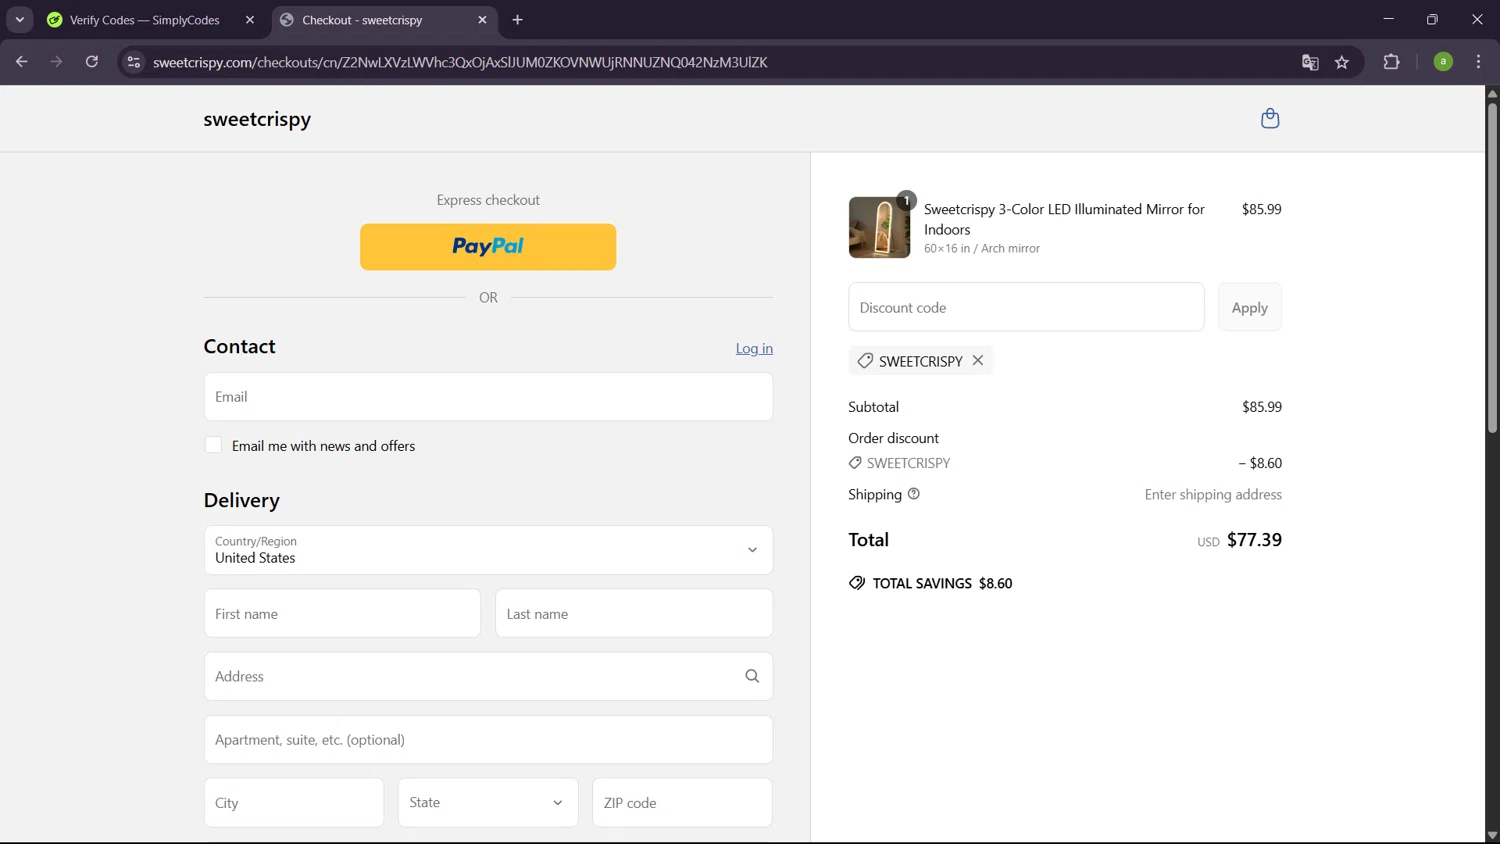View site information icon in address bar
Viewport: 1500px width, 844px height.
(133, 62)
